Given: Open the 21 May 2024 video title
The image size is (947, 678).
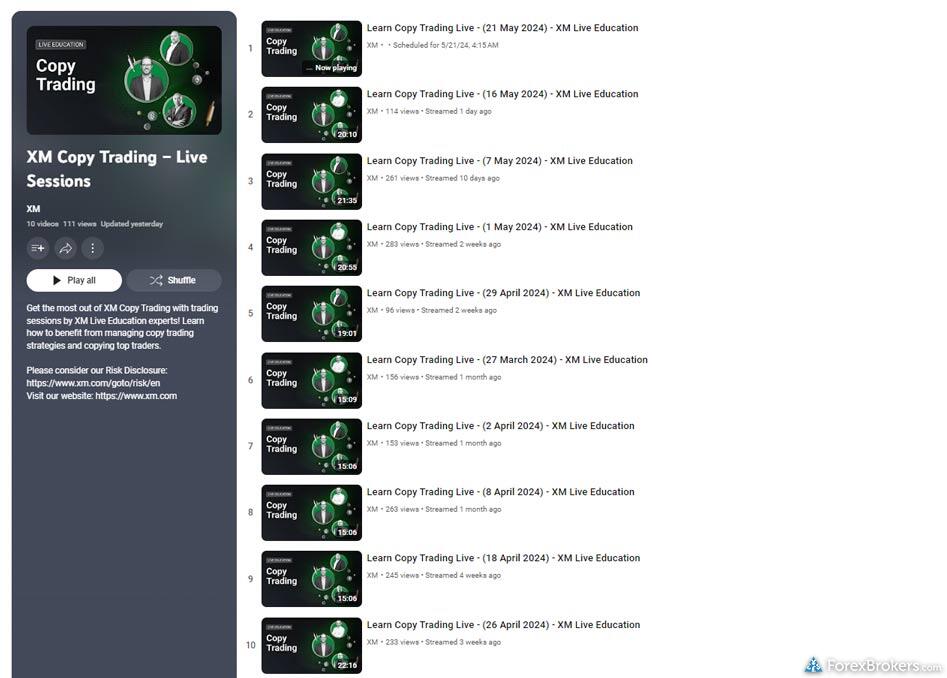Looking at the screenshot, I should click(x=502, y=28).
